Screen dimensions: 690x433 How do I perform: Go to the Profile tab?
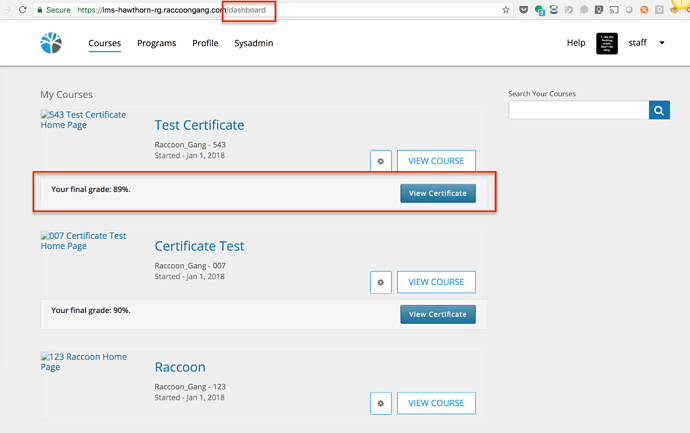point(205,44)
